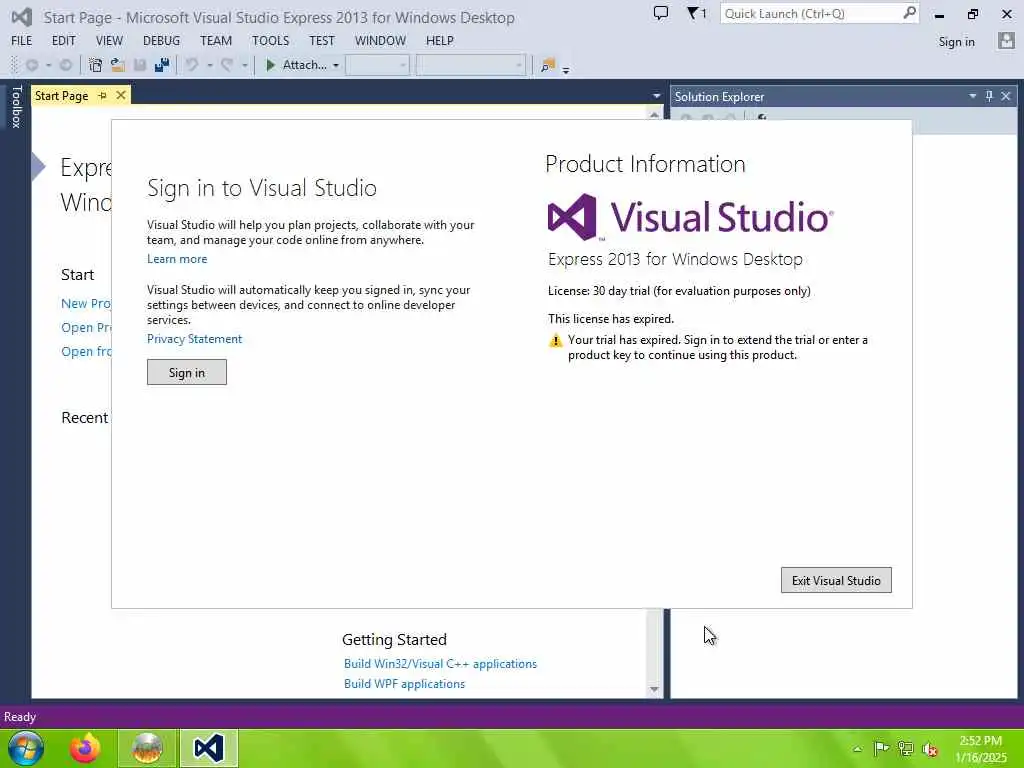Click the Open File toolbar icon
Viewport: 1024px width, 768px height.
tap(118, 65)
